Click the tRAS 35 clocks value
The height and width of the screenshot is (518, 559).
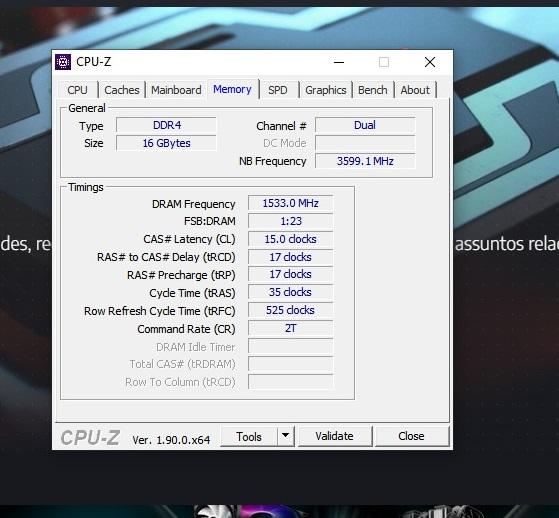click(x=291, y=292)
